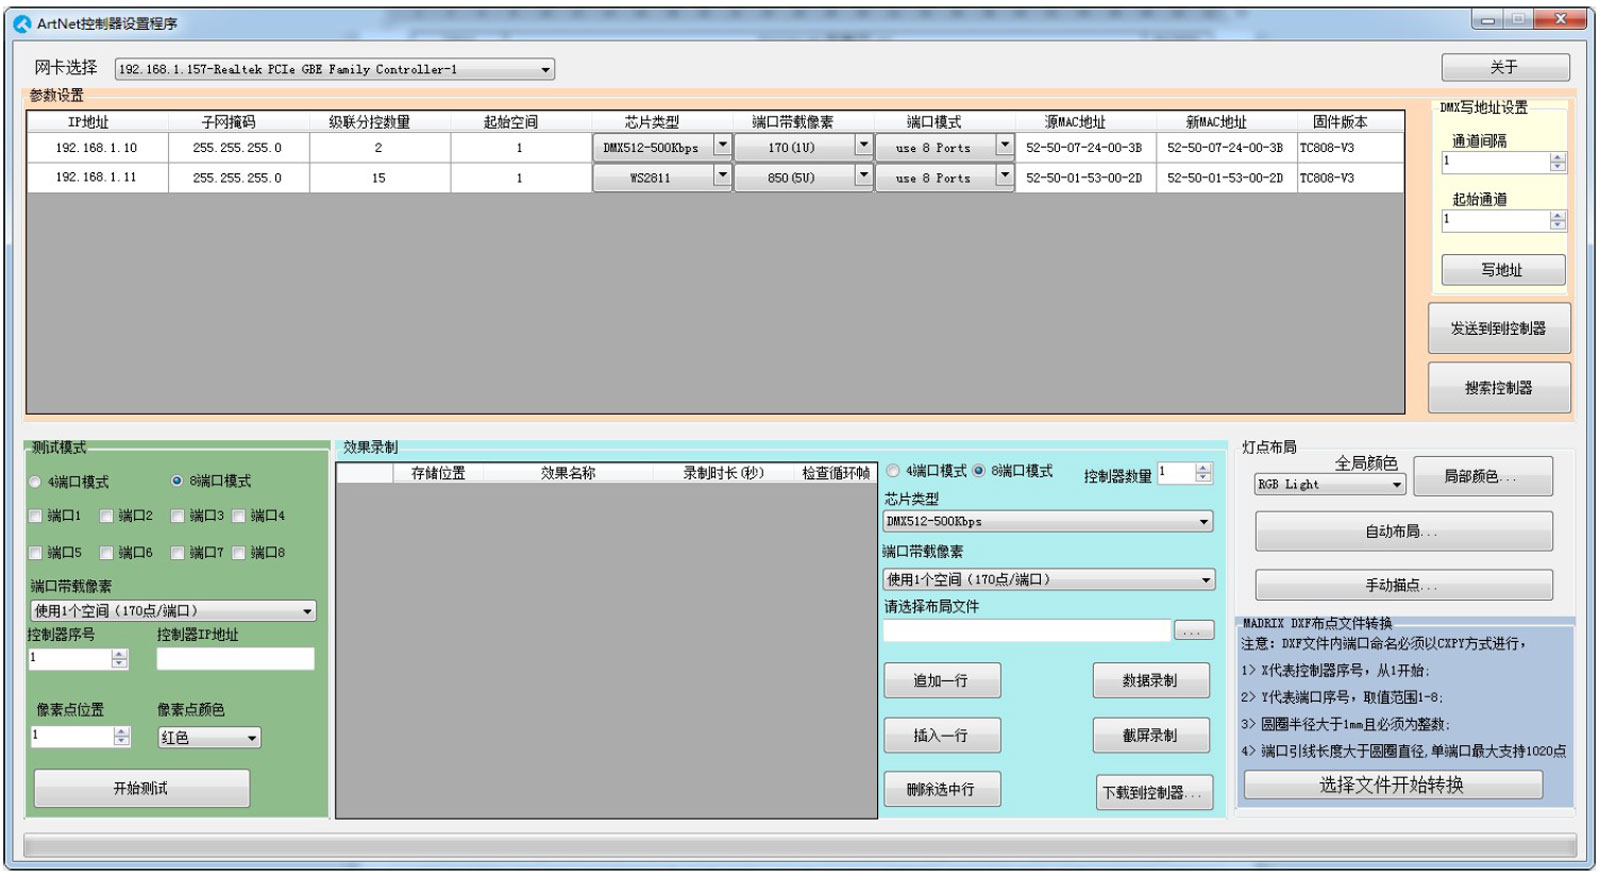Click the 写地址 button
Screen dimensions: 1600x877
(x=1503, y=270)
